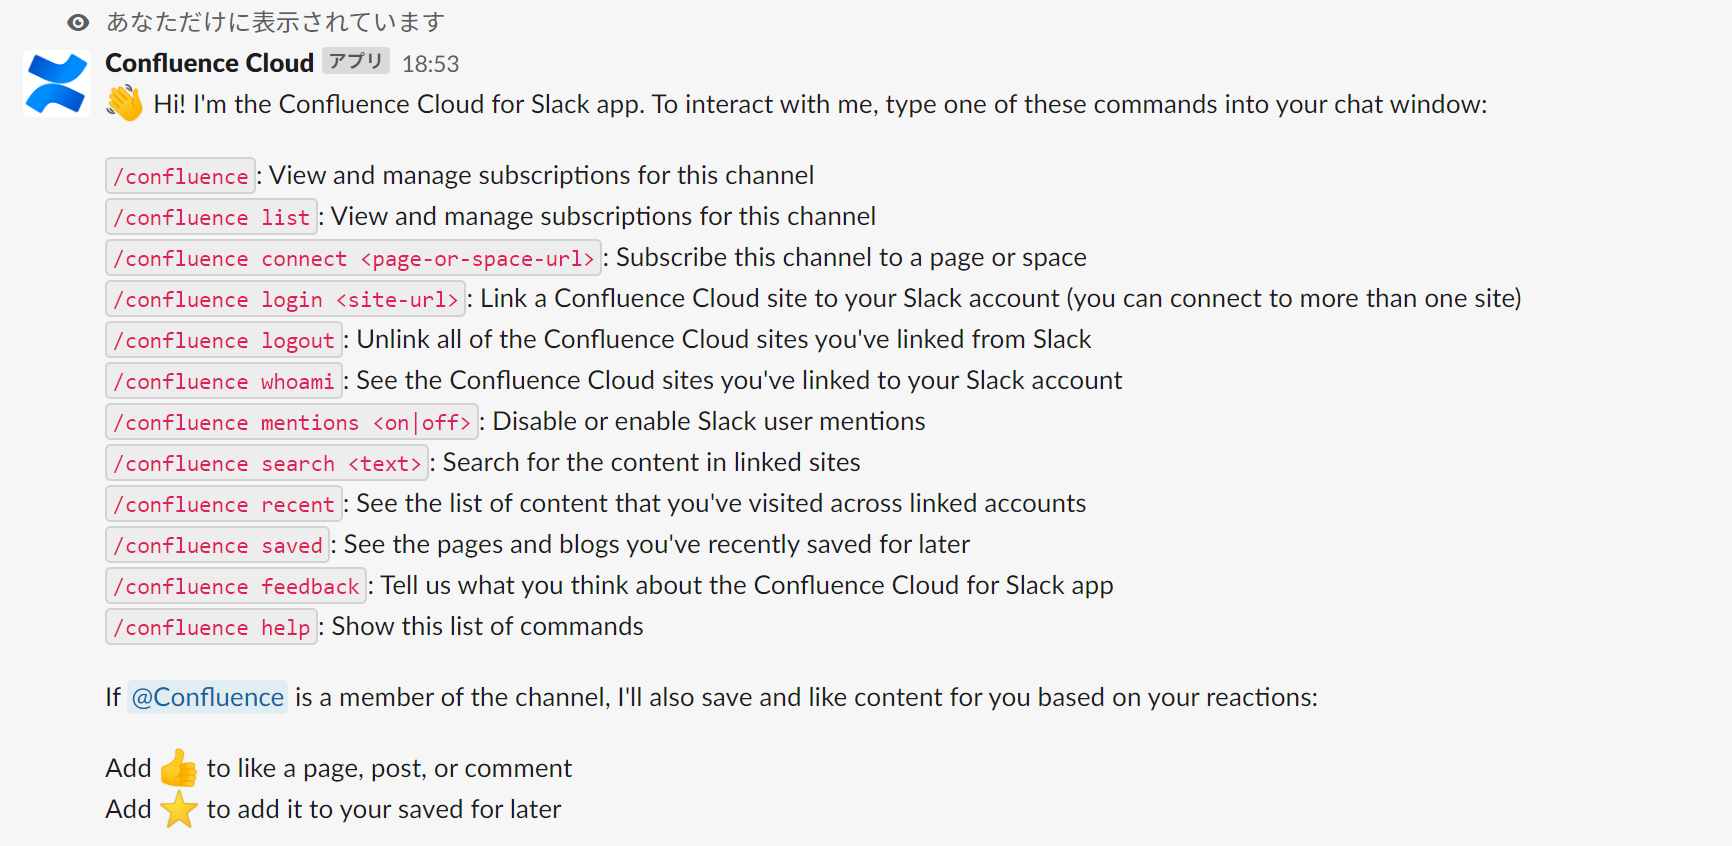The height and width of the screenshot is (846, 1732).
Task: Click the waving hand emoji
Action: coord(125,103)
